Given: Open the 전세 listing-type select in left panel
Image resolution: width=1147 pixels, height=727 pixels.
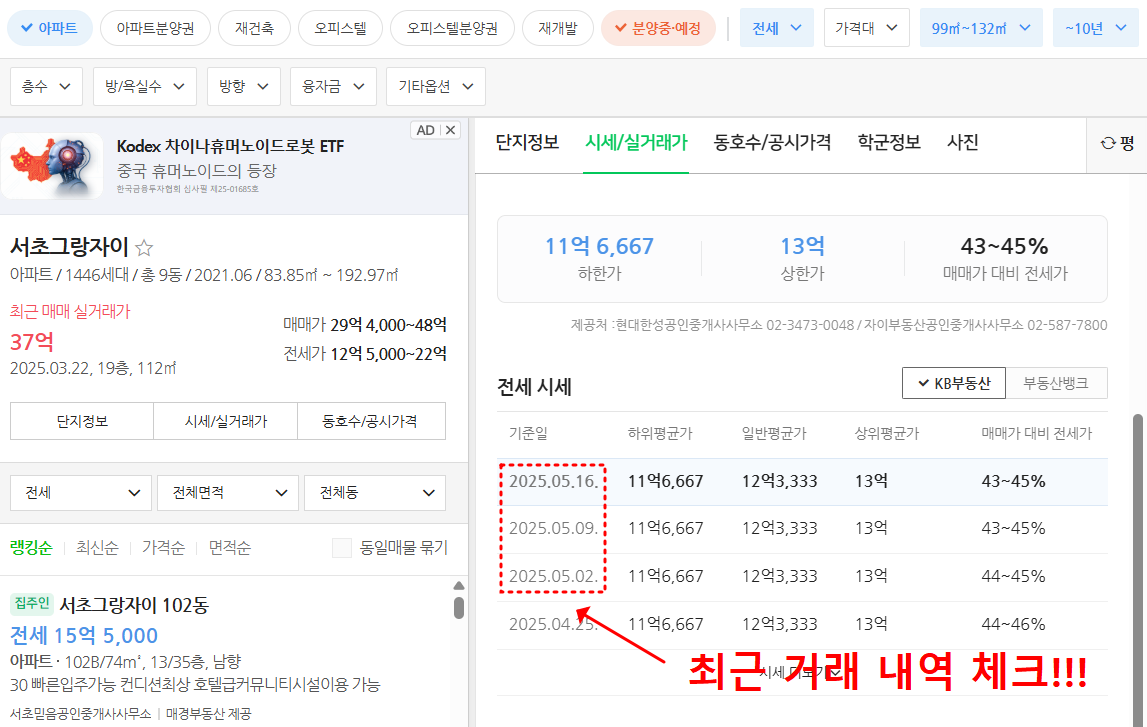Looking at the screenshot, I should [x=80, y=493].
